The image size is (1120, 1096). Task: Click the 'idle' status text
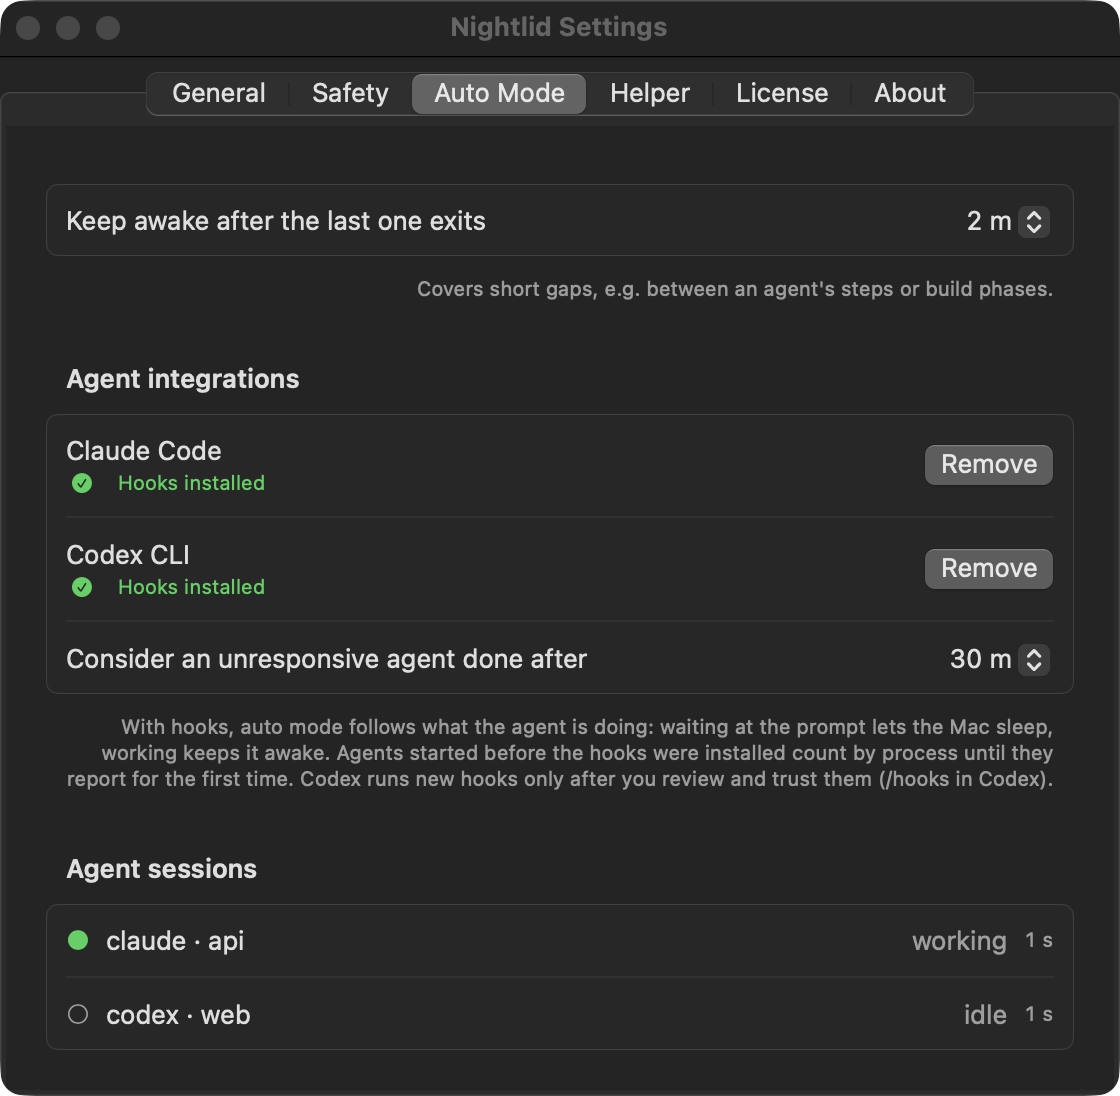tap(985, 1015)
